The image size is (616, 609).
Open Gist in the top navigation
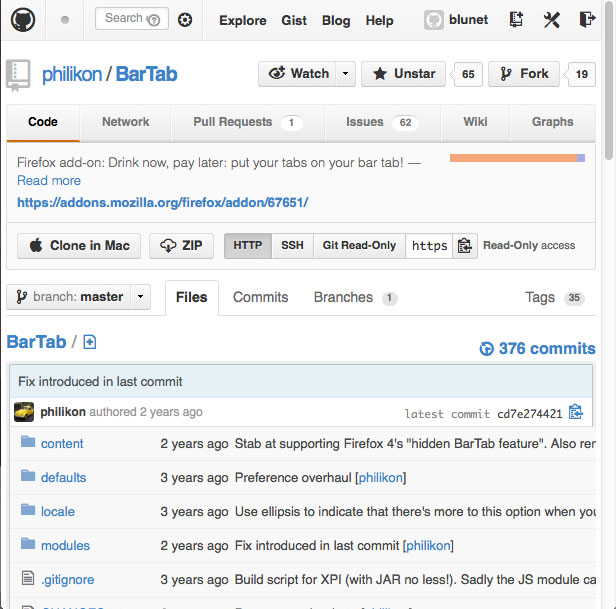point(294,20)
